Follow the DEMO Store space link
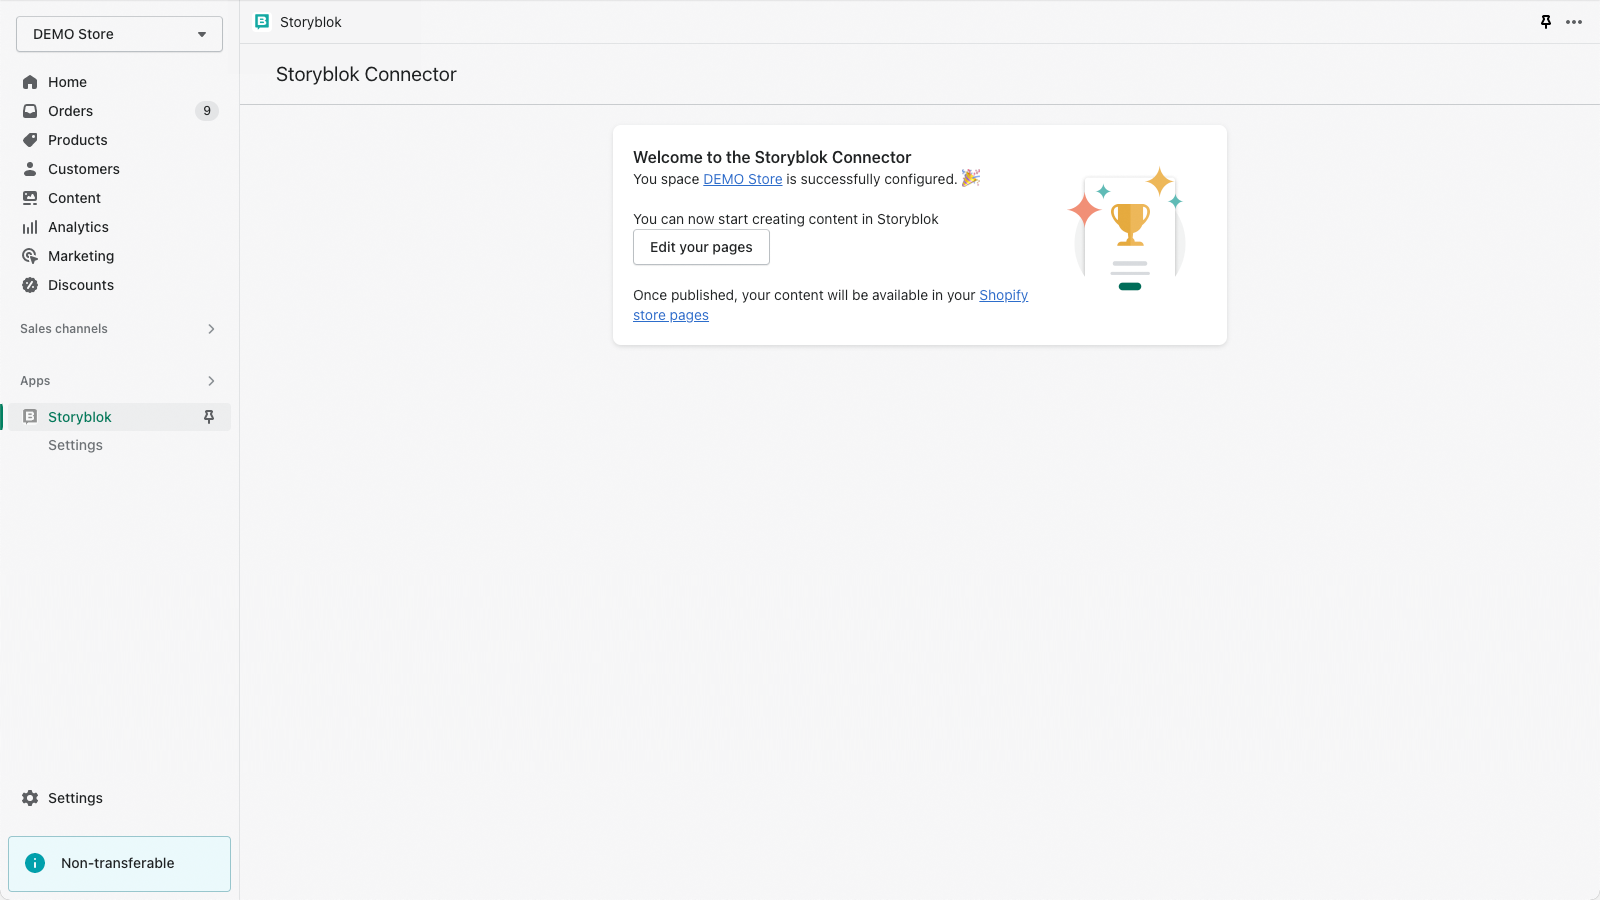The height and width of the screenshot is (900, 1600). pyautogui.click(x=742, y=179)
